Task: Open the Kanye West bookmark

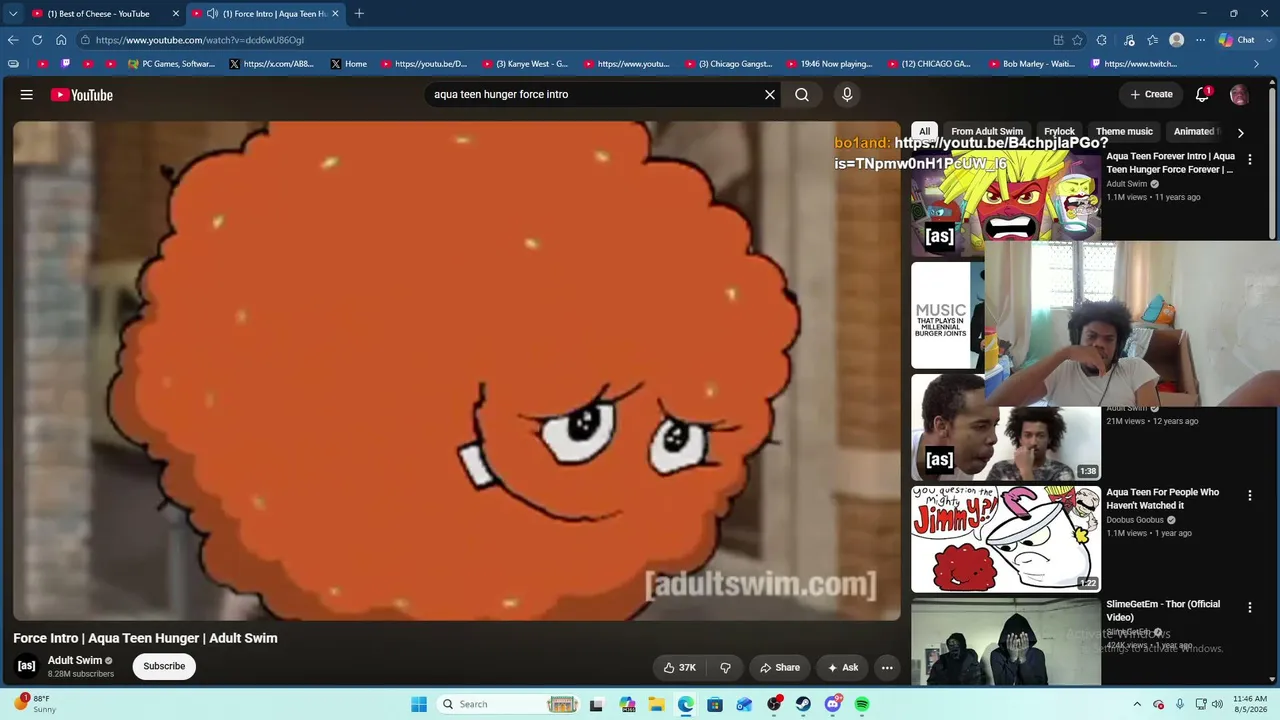Action: (x=525, y=64)
